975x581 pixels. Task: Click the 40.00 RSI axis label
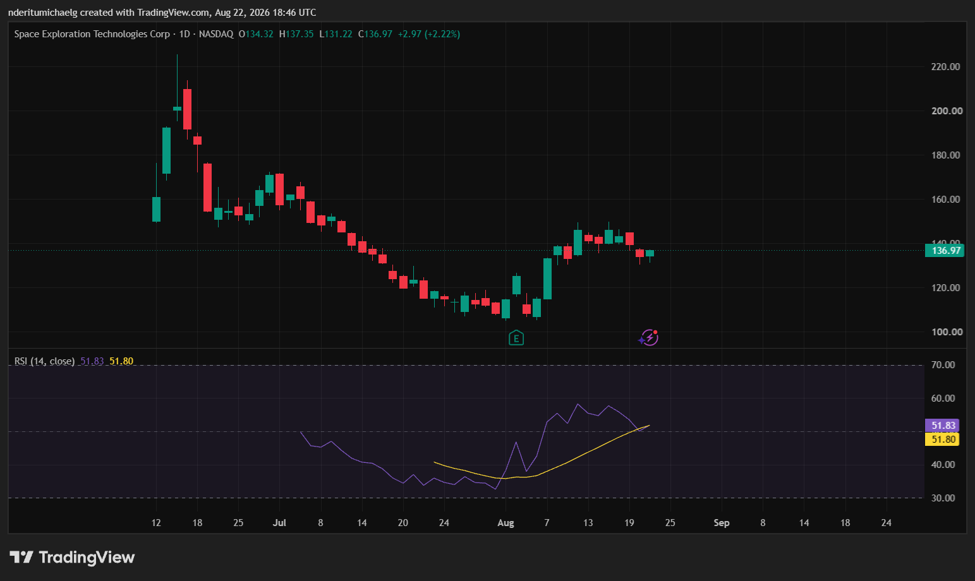(943, 464)
